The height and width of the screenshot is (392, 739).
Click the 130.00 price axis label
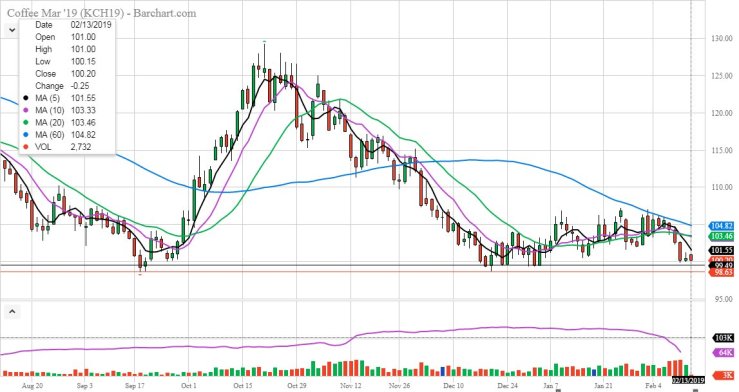[x=722, y=39]
